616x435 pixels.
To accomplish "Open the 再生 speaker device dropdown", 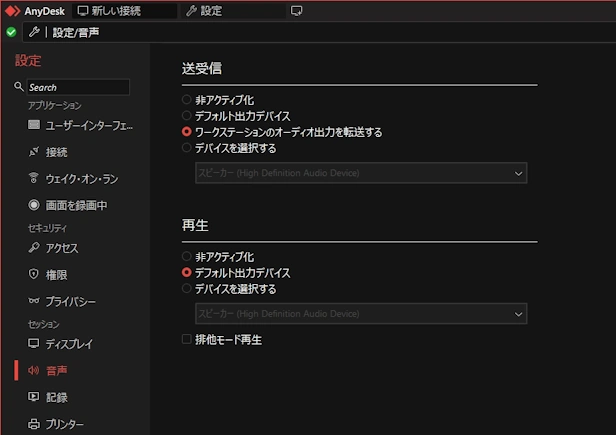I will click(x=361, y=314).
